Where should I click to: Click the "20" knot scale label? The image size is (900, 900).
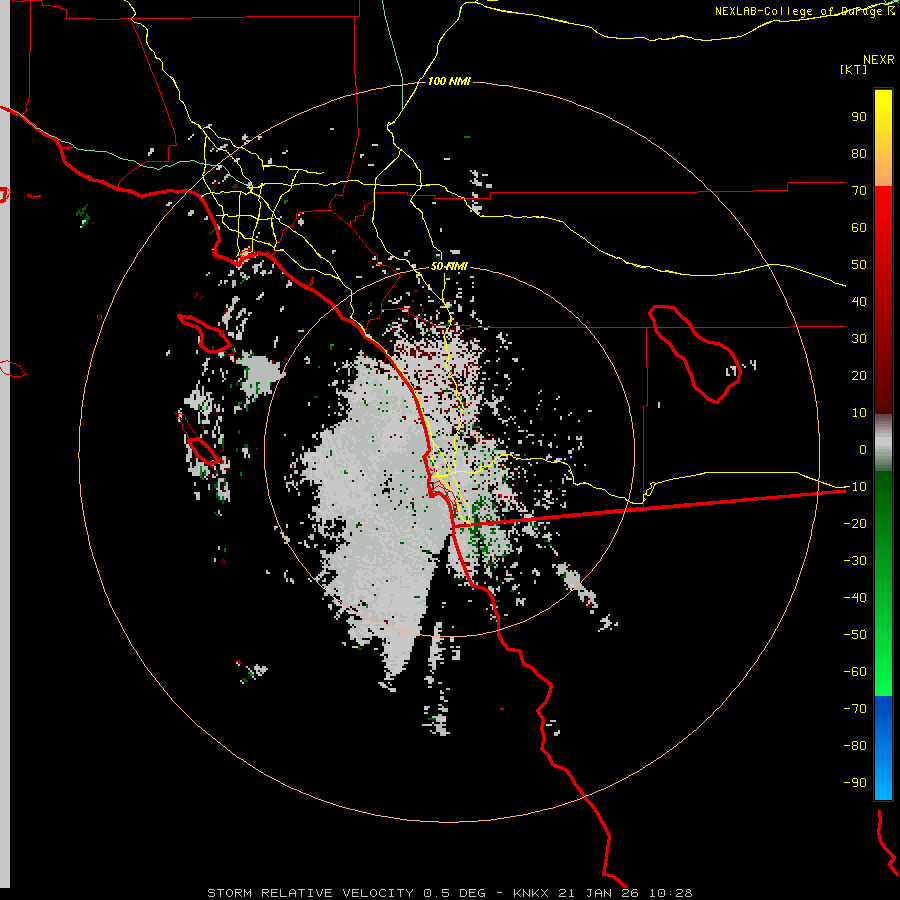coord(859,375)
